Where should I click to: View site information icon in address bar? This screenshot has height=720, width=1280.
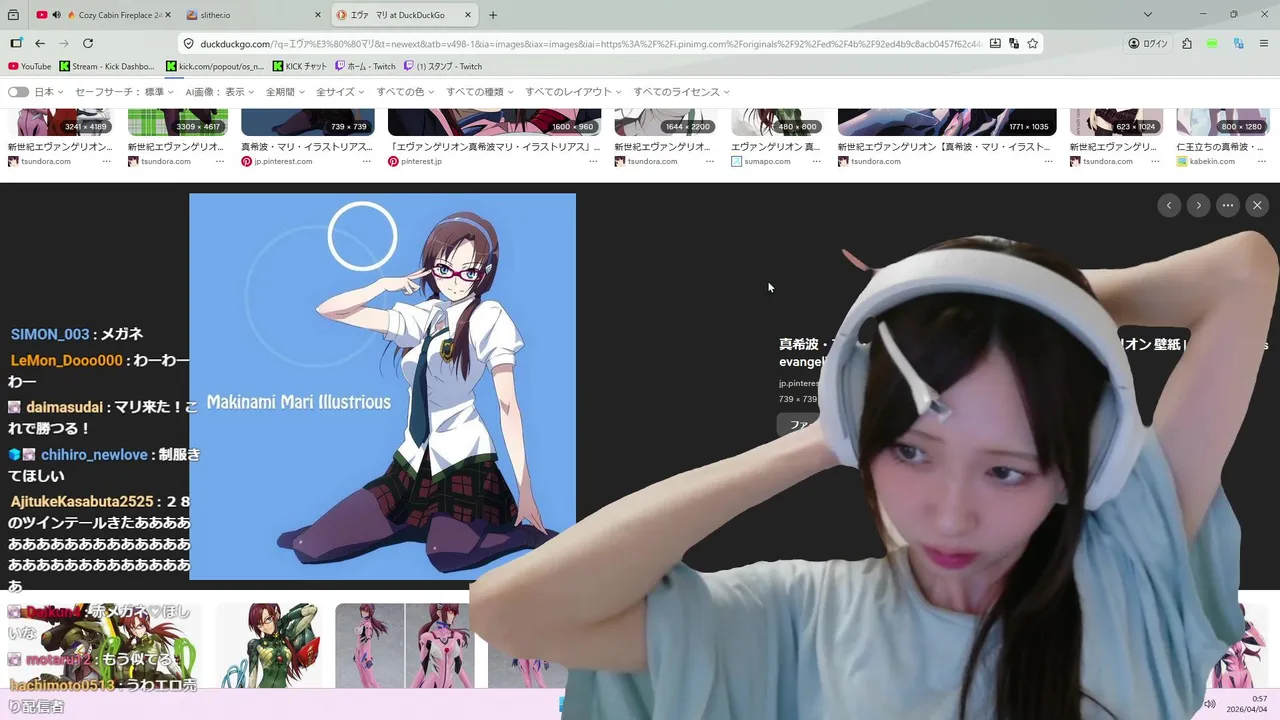click(x=188, y=43)
